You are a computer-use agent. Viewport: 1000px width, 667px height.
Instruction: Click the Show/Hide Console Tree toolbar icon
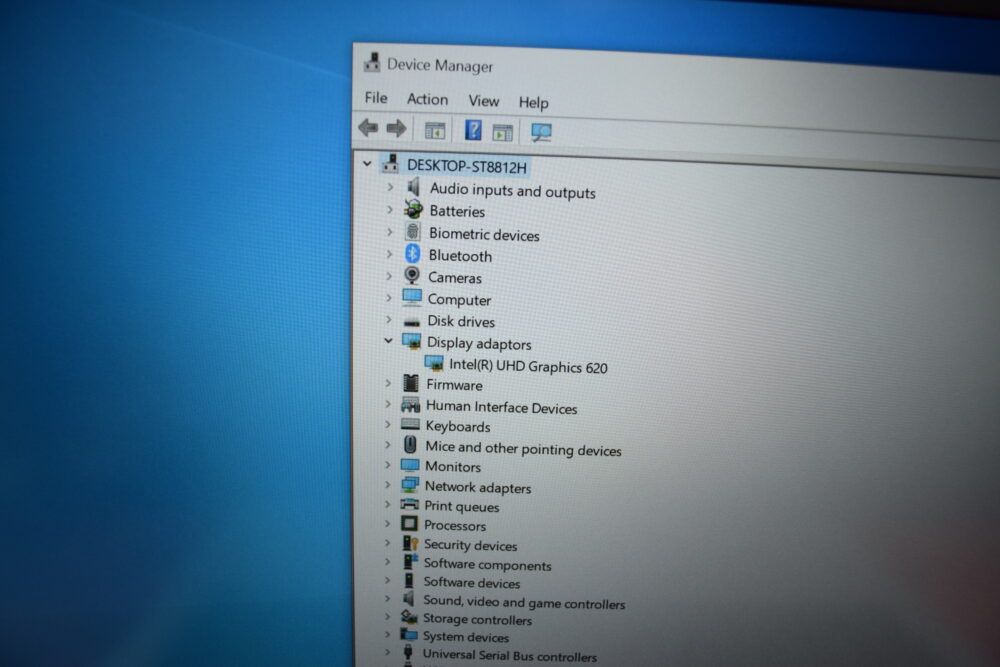[435, 131]
